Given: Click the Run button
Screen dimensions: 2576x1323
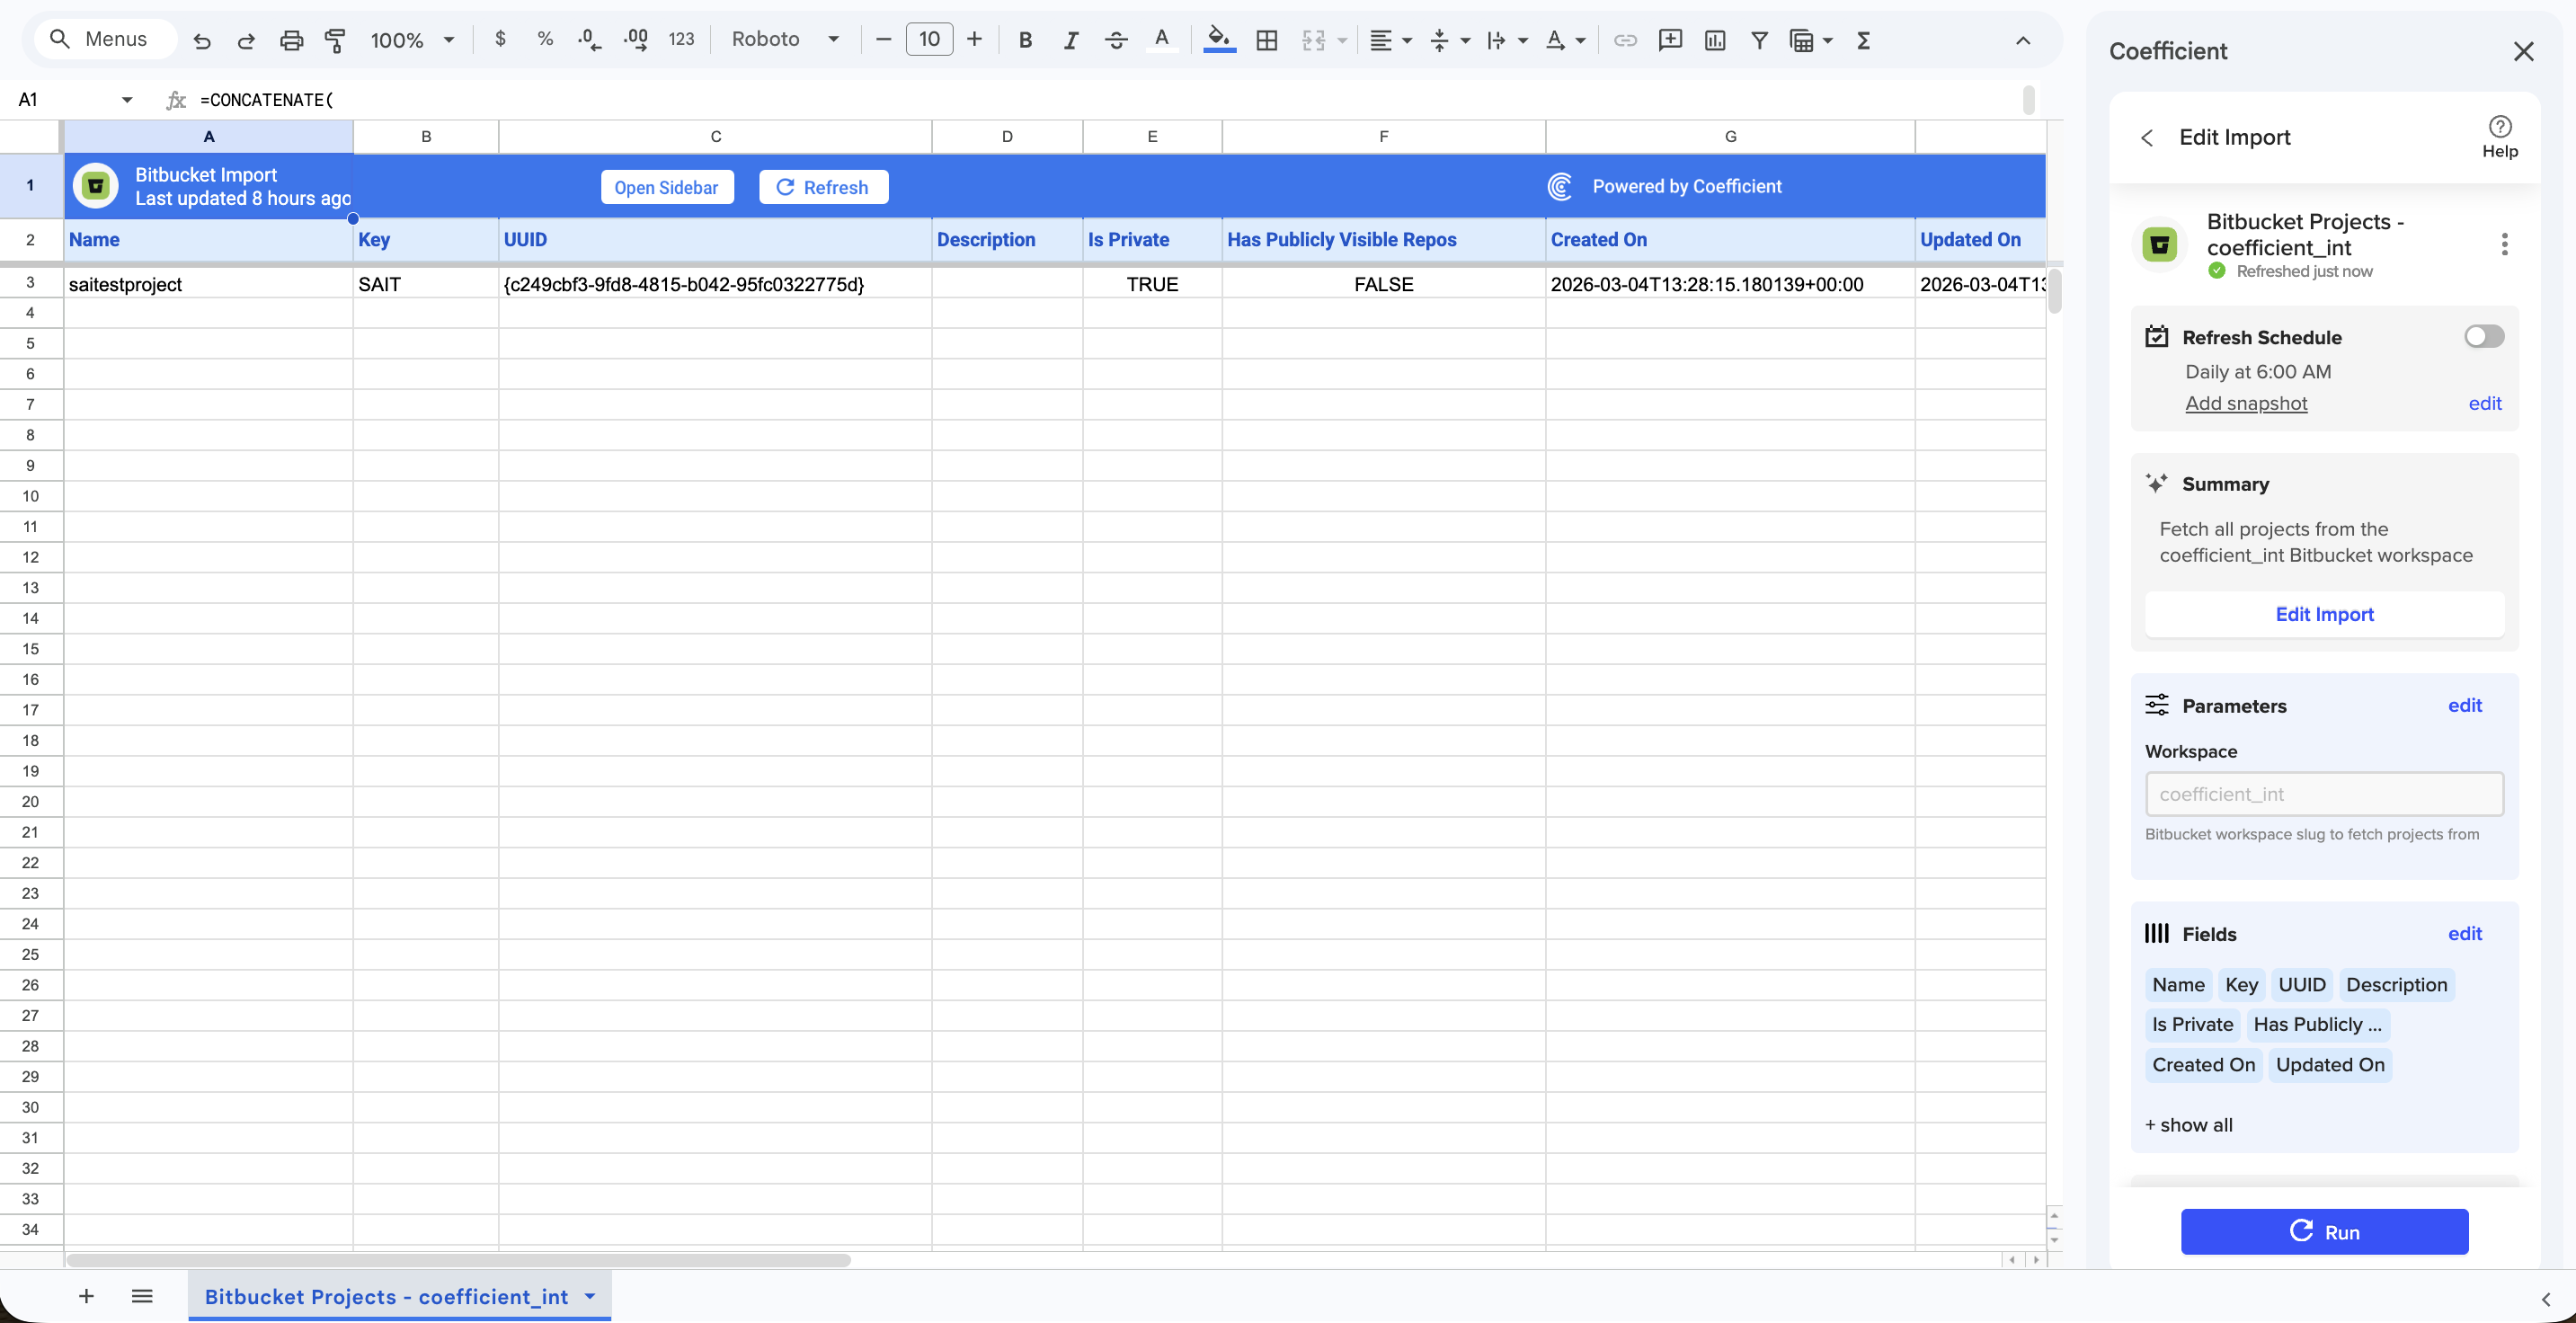Looking at the screenshot, I should coord(2324,1231).
